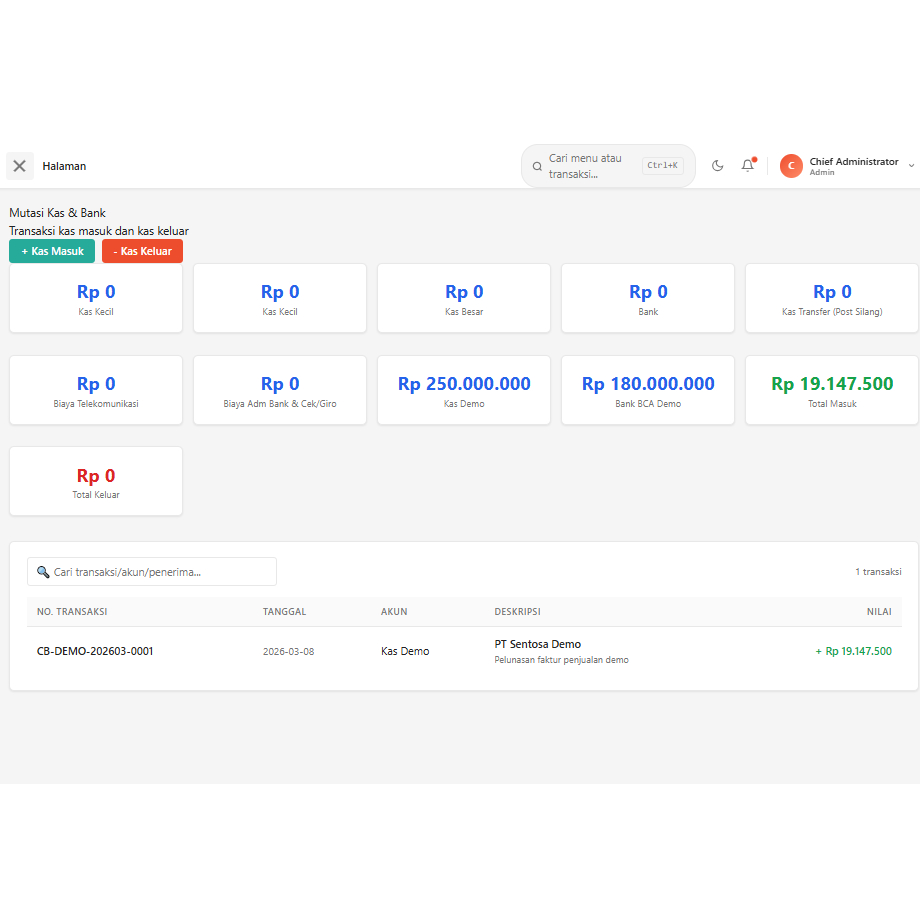Open transaction CB-DEMO-202603-0001
920x920 pixels.
95,651
